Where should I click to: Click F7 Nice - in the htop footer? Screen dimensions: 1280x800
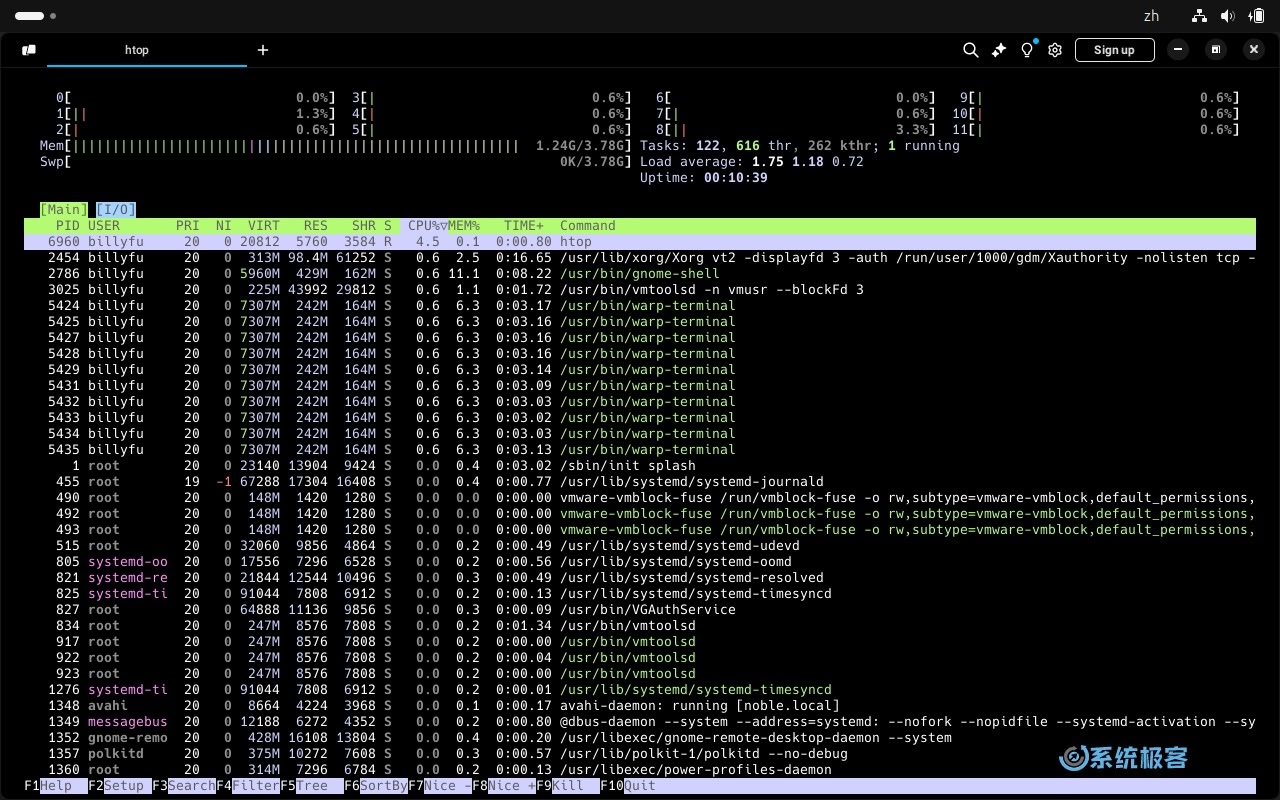[440, 786]
